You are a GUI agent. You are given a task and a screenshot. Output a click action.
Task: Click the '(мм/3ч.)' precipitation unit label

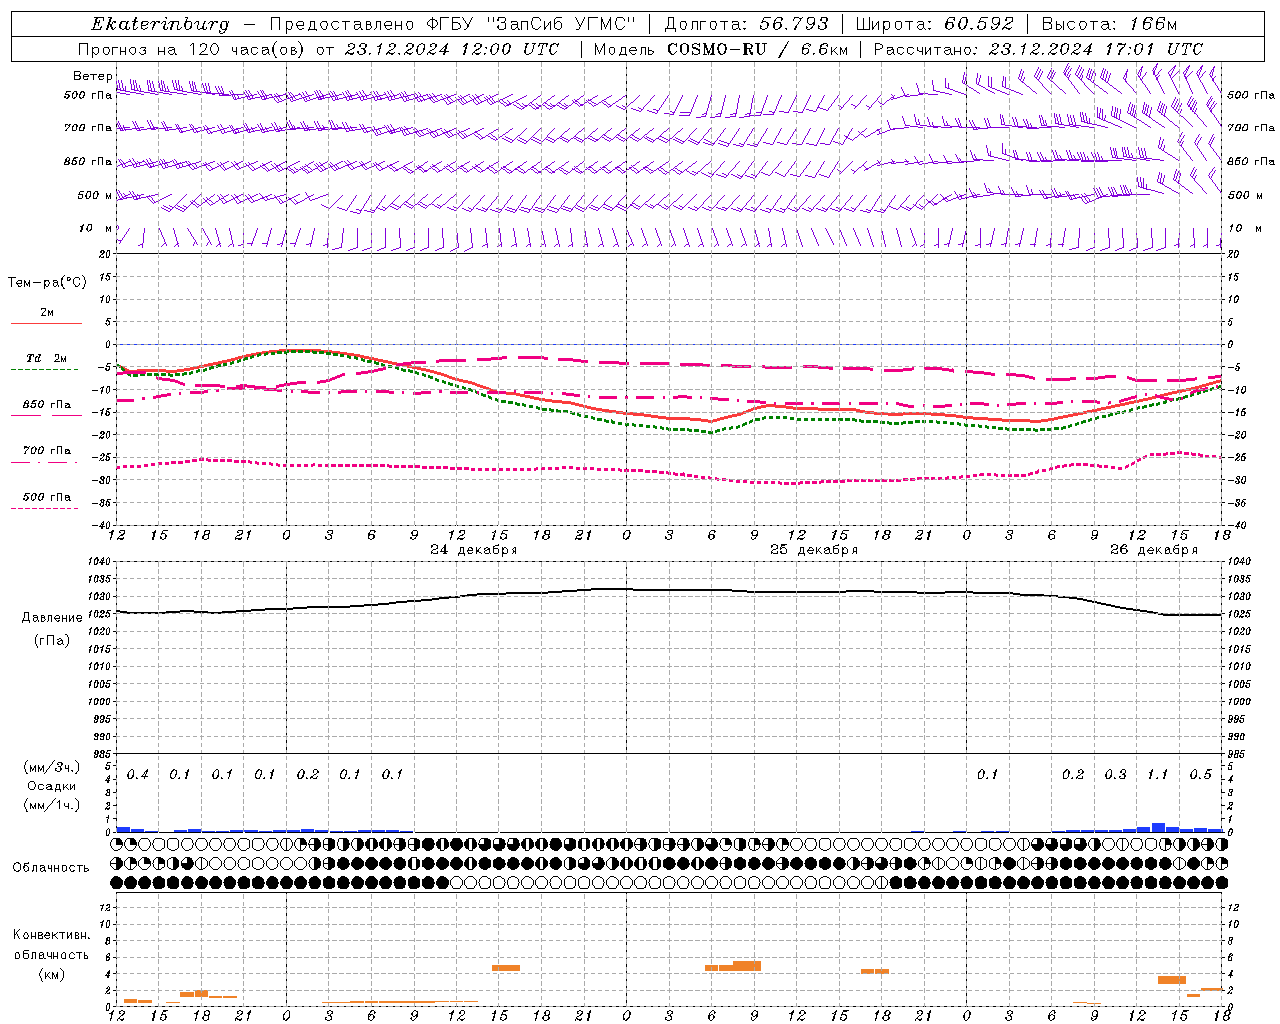[52, 767]
